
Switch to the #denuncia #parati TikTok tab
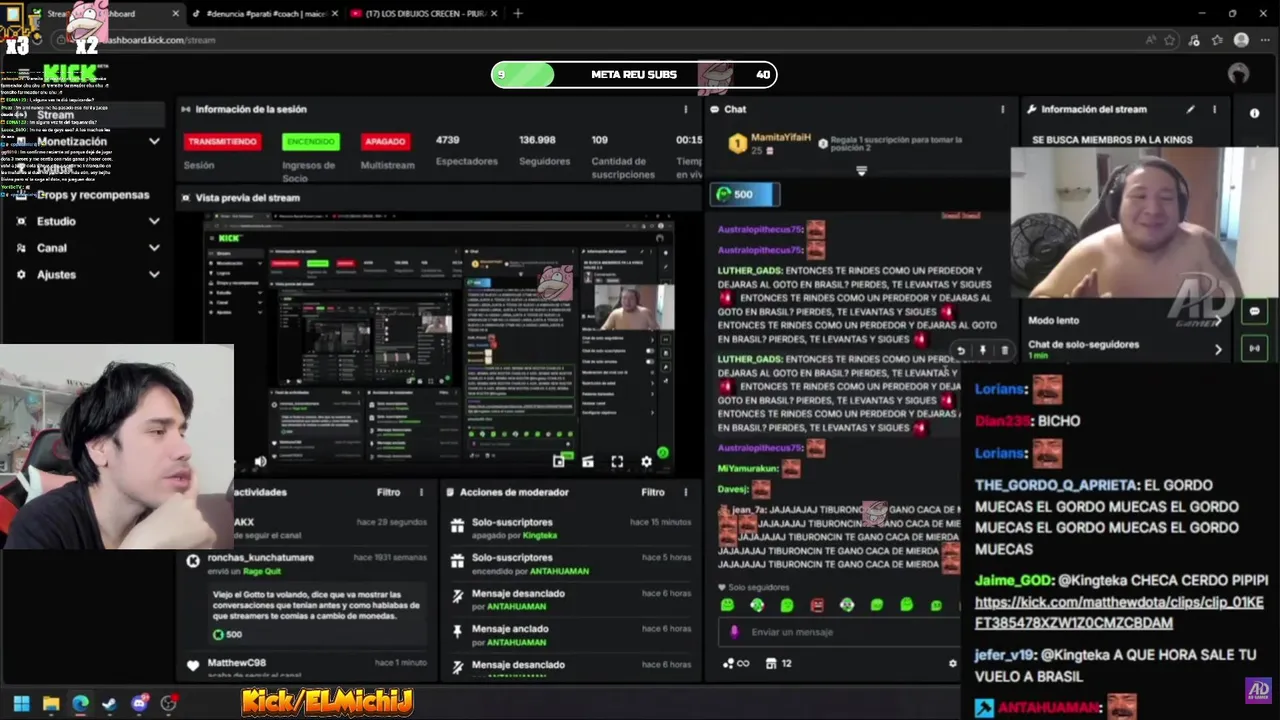[x=264, y=14]
